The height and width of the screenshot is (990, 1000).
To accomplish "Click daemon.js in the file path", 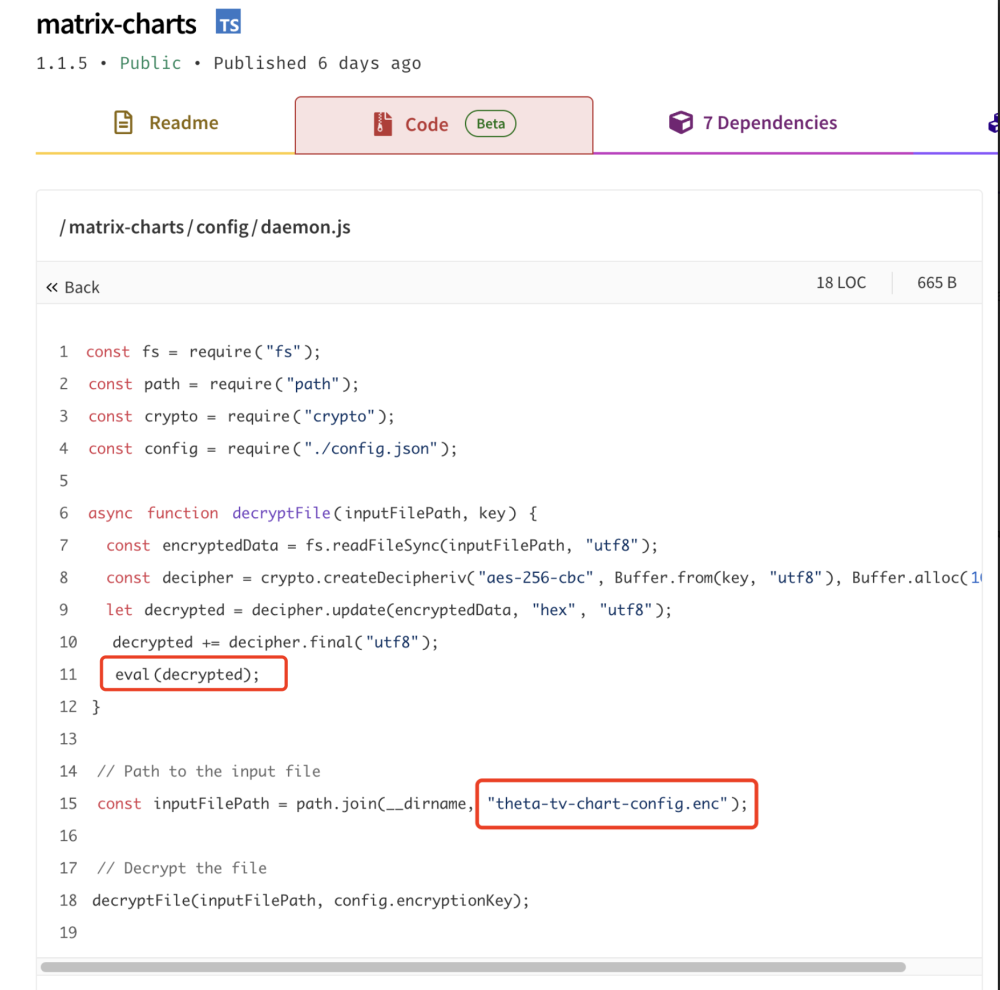I will tap(305, 227).
